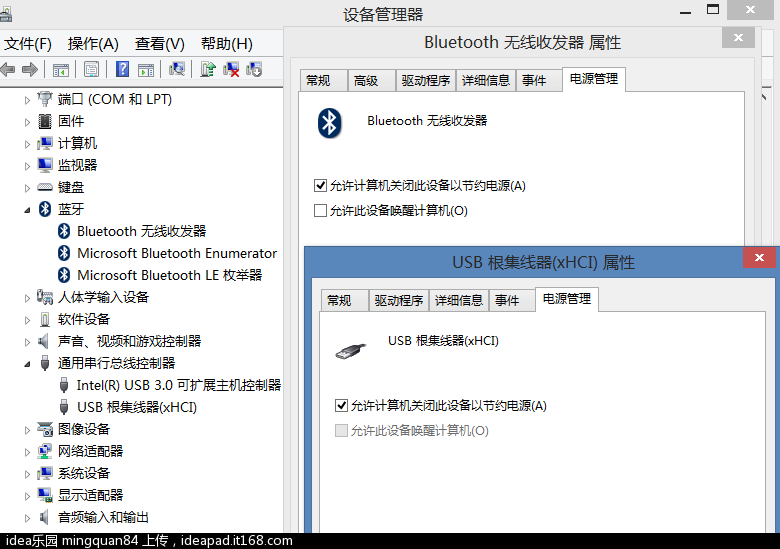Click the 蓝牙 Bluetooth category icon
This screenshot has width=780, height=549.
(45, 209)
